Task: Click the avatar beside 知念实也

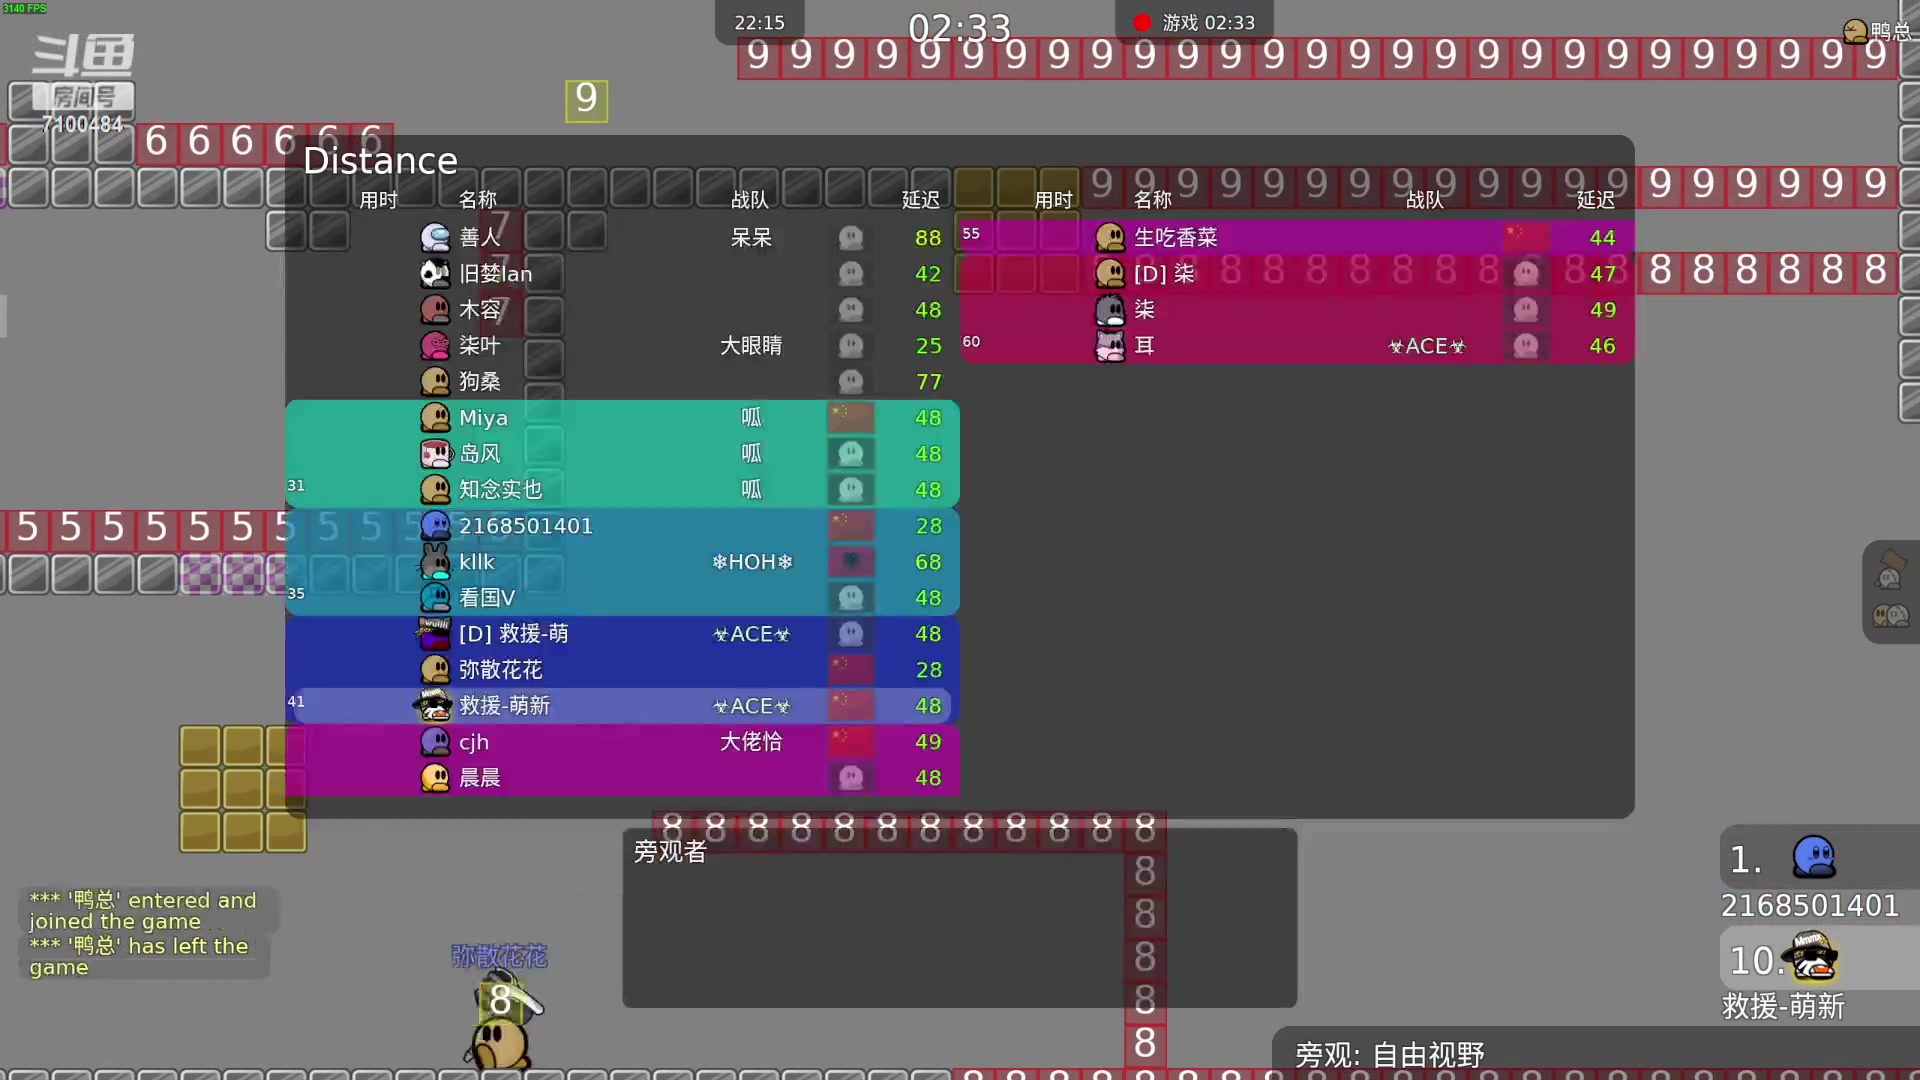Action: coord(435,489)
